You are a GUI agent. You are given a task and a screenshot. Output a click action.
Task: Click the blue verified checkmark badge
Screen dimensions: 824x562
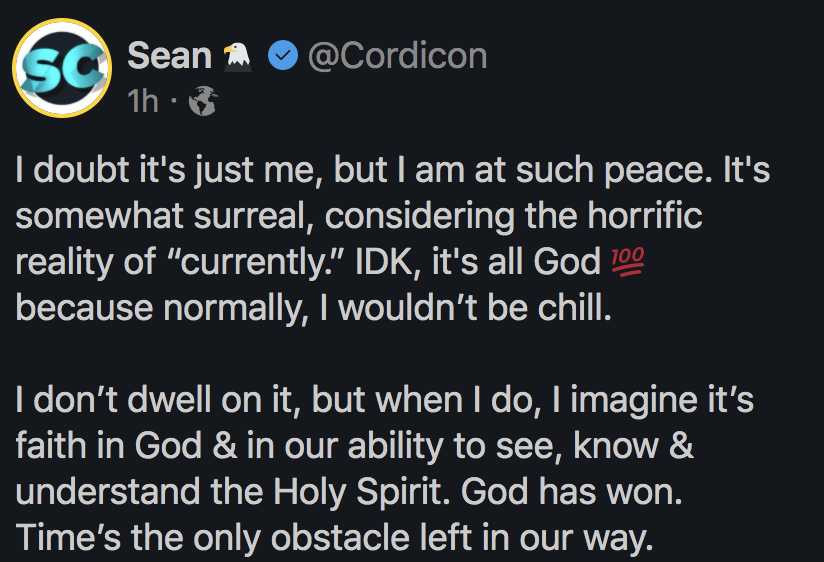[283, 57]
